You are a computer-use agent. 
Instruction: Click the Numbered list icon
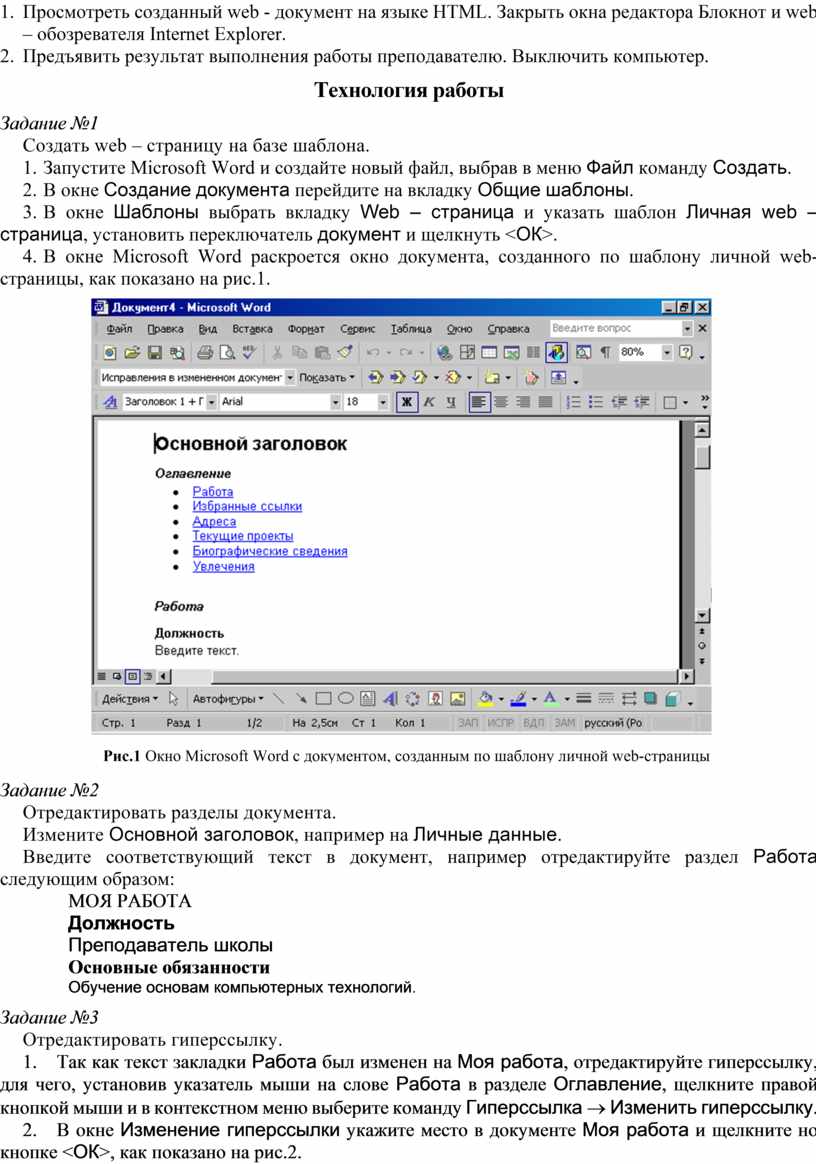573,402
